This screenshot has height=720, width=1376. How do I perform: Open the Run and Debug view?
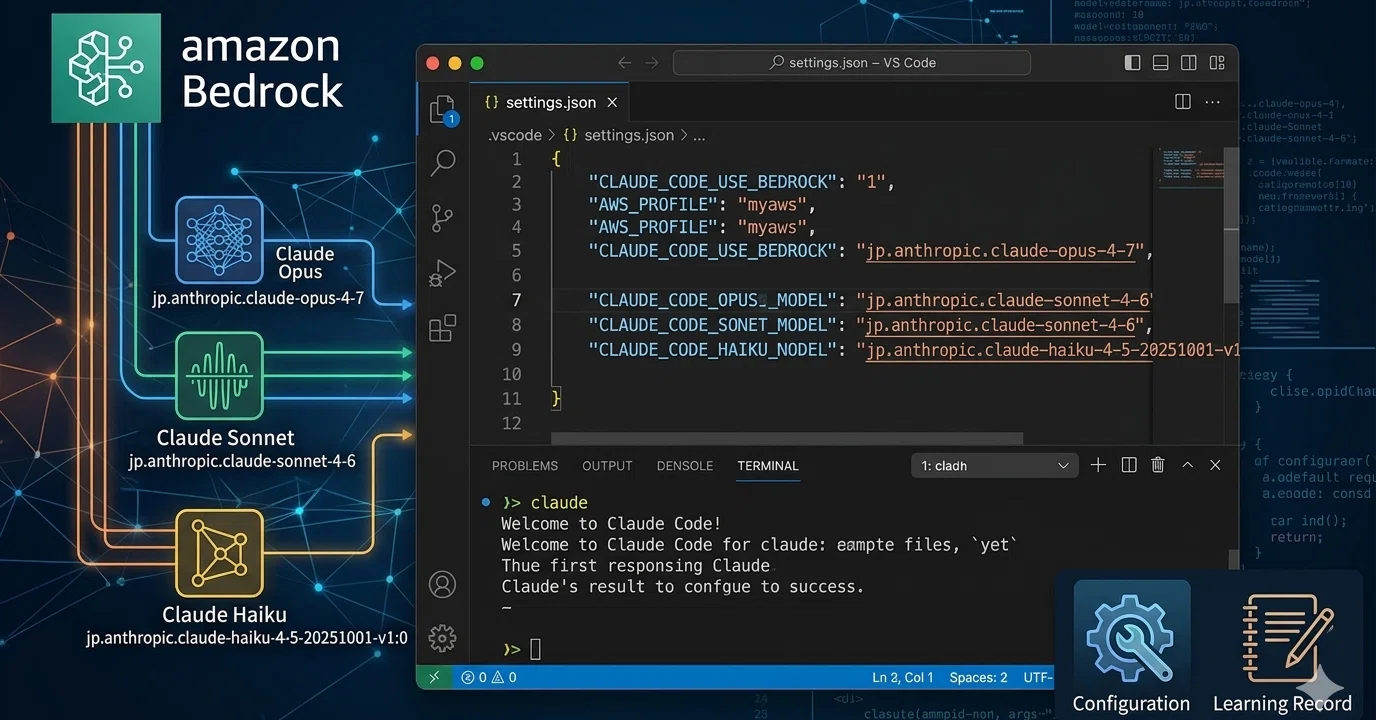pos(442,273)
